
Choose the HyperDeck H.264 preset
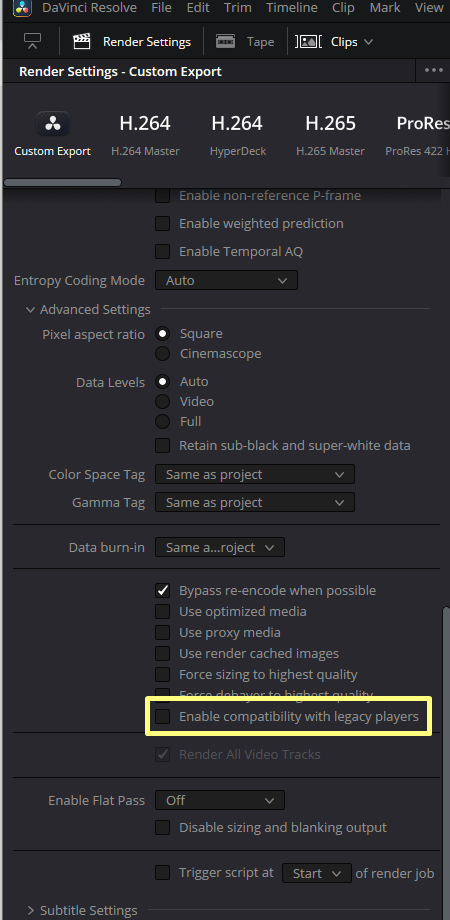pyautogui.click(x=237, y=135)
